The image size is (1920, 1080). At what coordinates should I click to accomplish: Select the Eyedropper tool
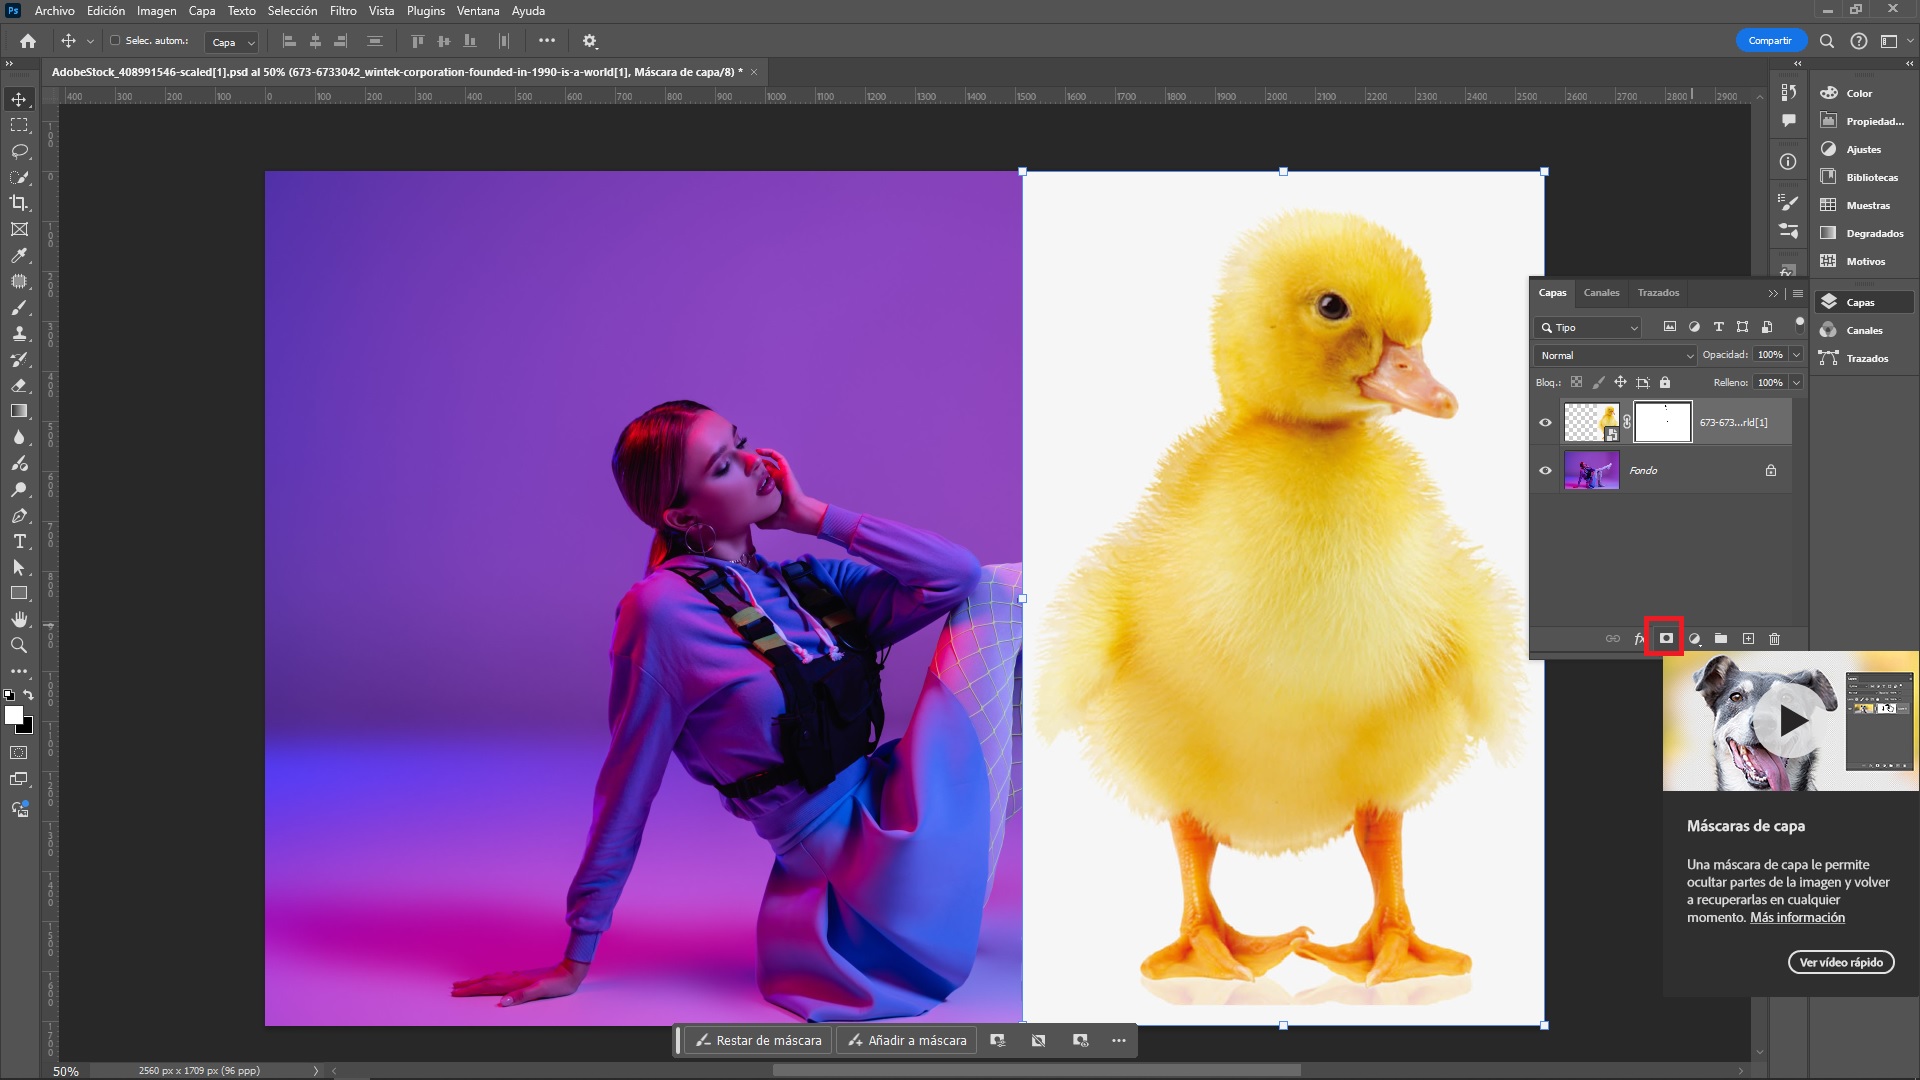coord(19,255)
